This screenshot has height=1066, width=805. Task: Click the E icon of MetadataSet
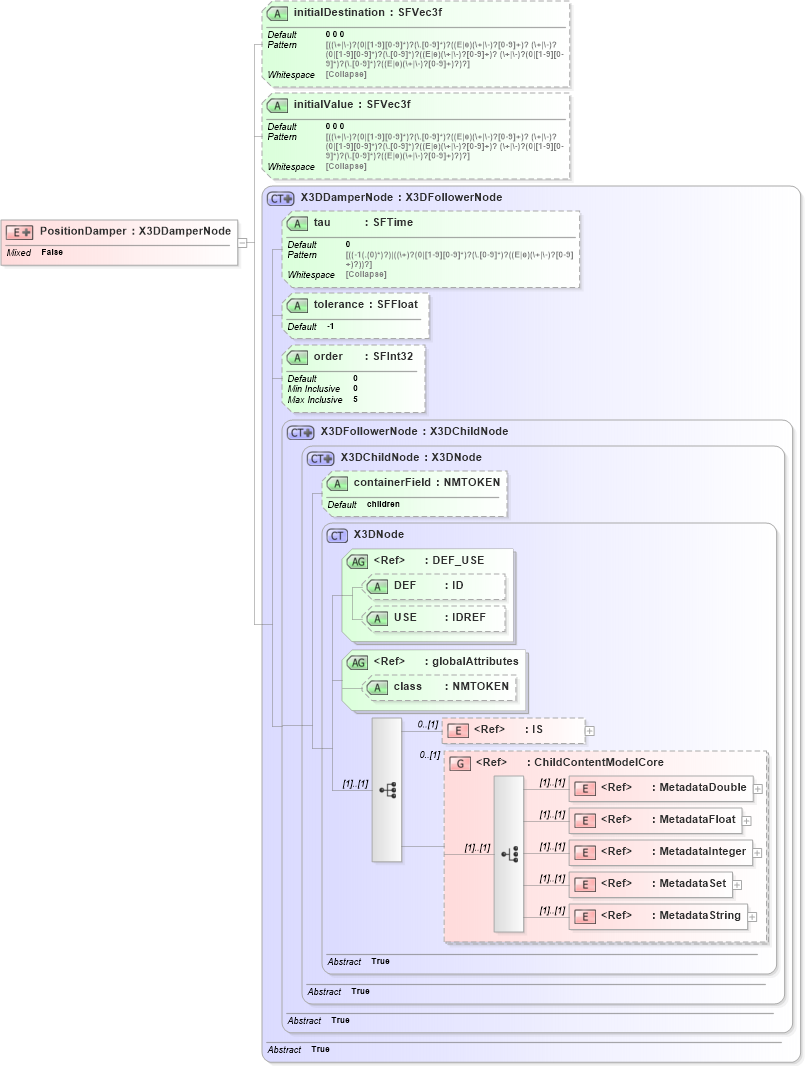(585, 884)
